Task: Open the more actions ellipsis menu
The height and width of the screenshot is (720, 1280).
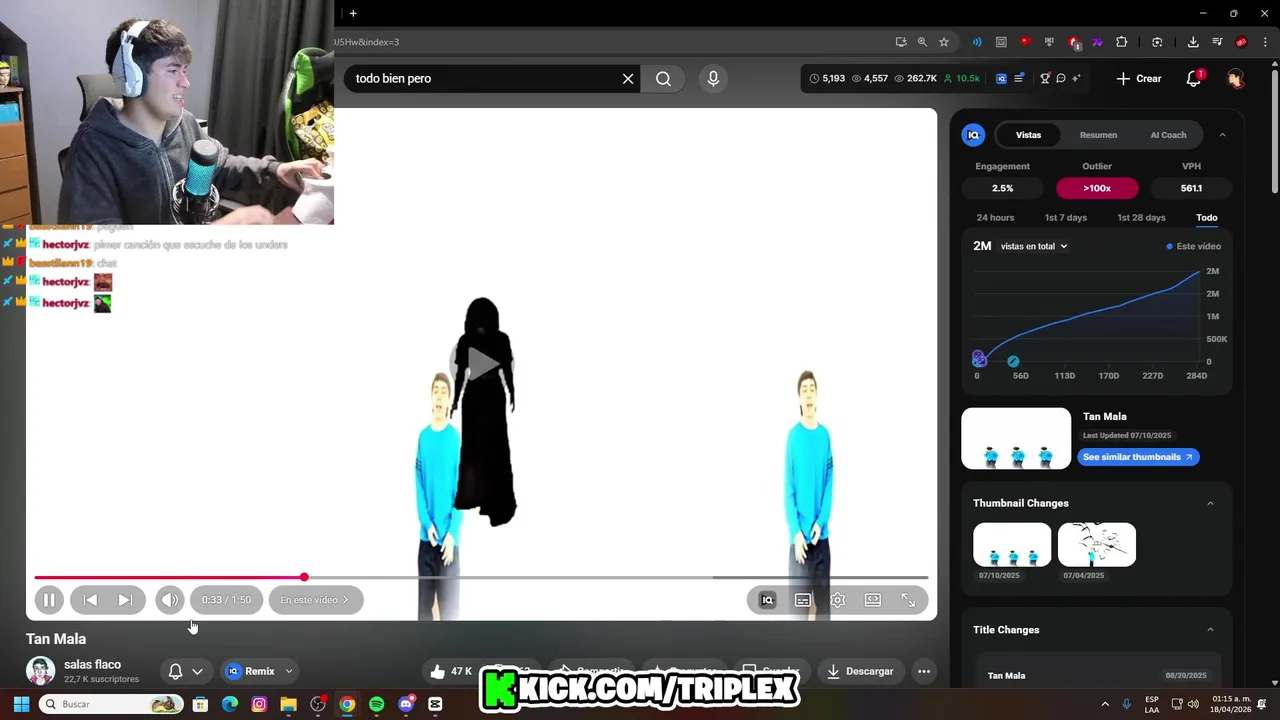Action: click(x=924, y=671)
